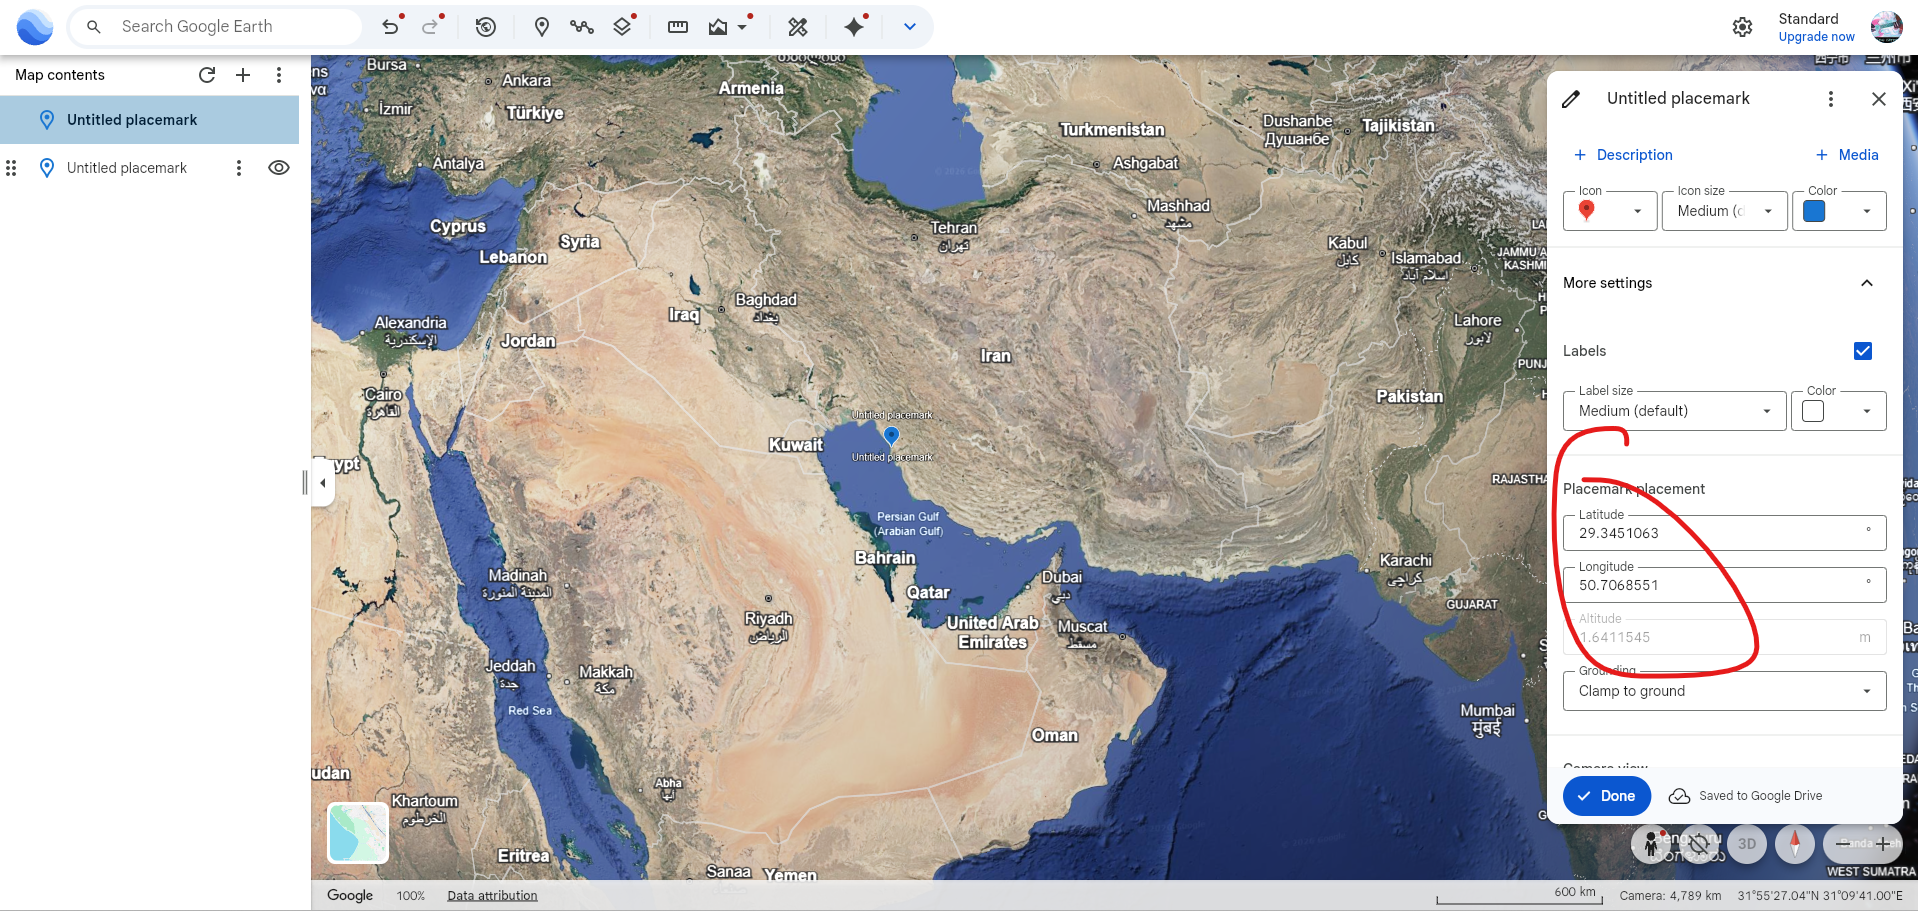Click the compass to reset north
This screenshot has width=1918, height=911.
point(1795,845)
